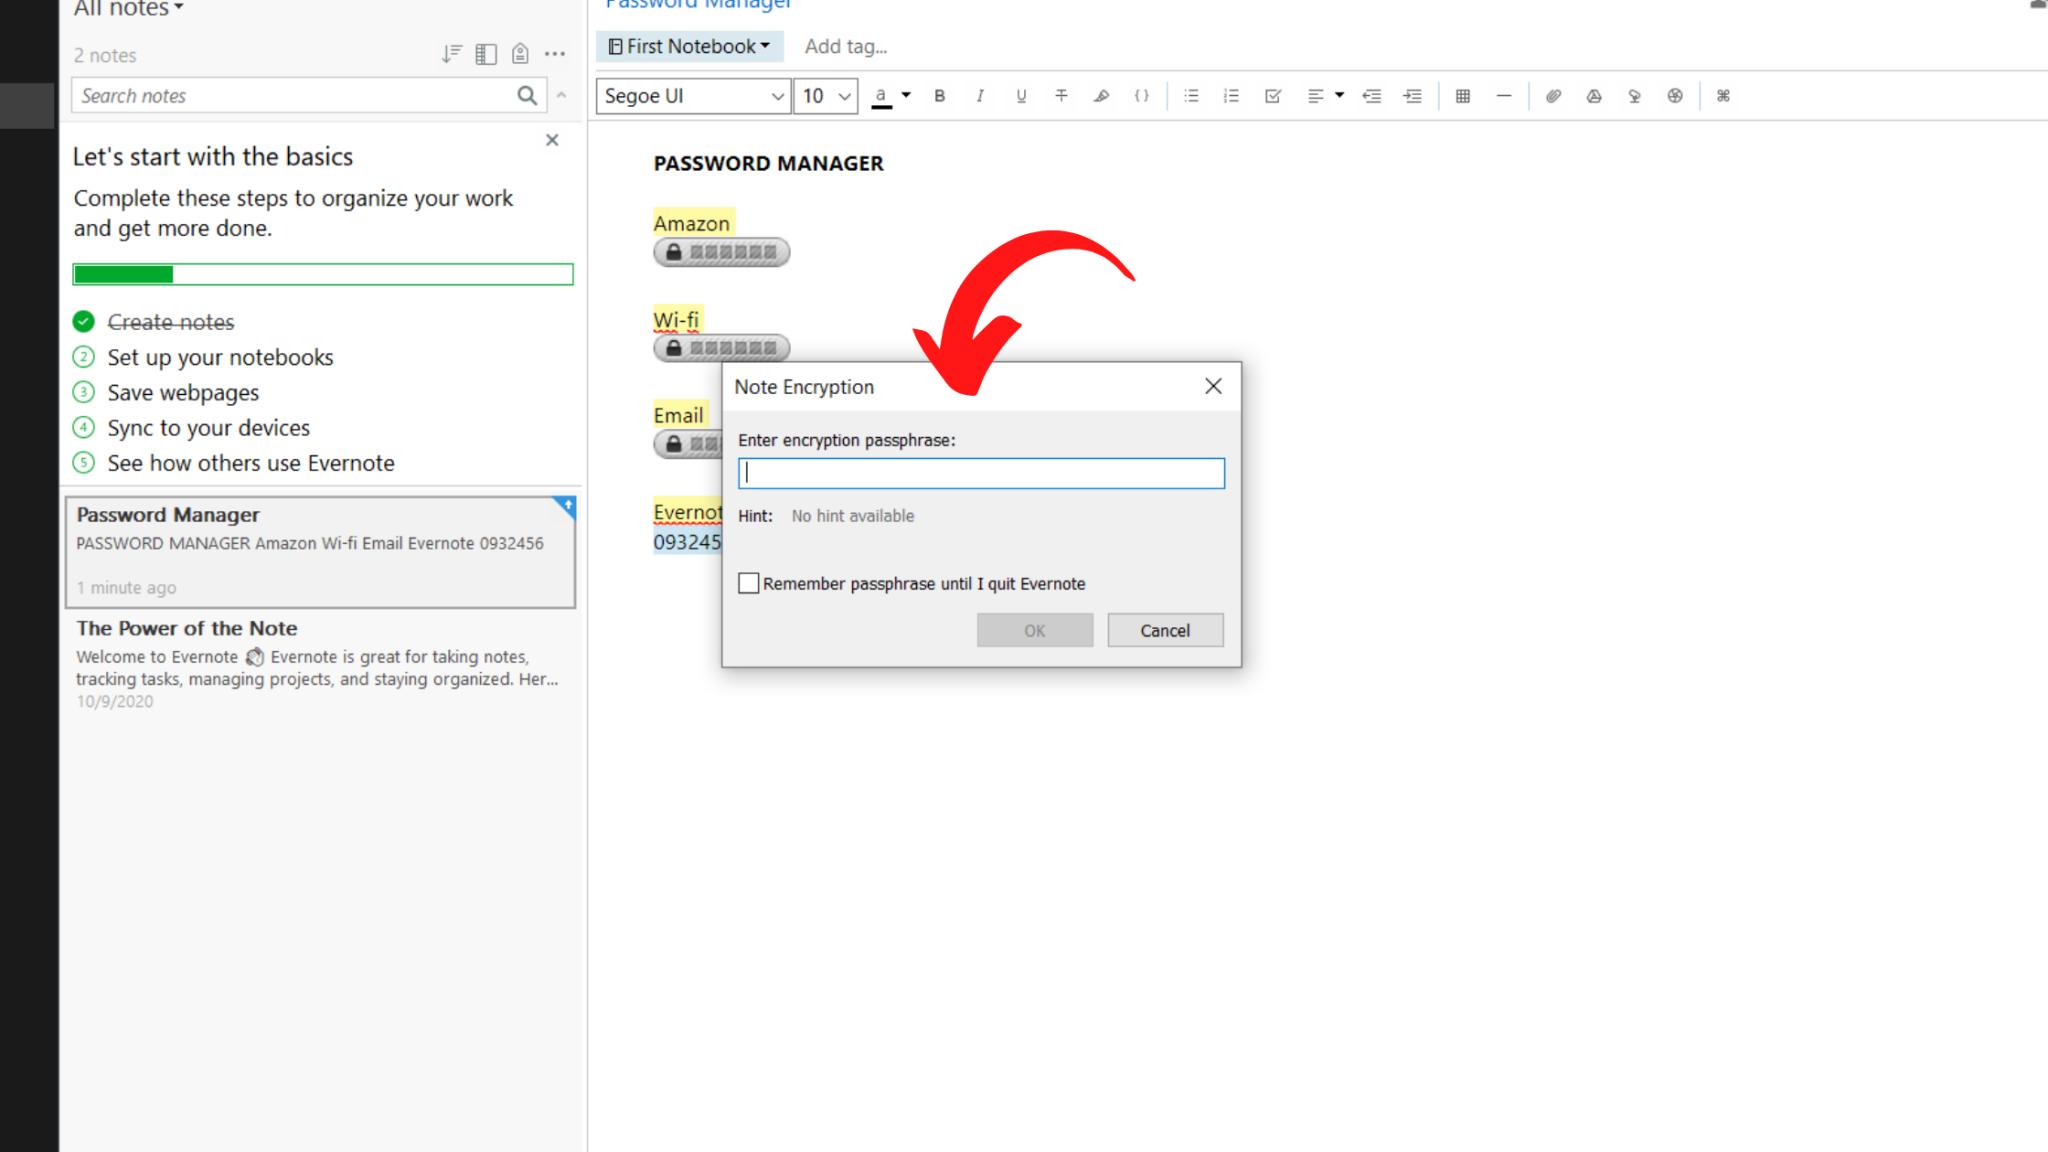Filter notes by tag icon
2048x1152 pixels.
point(520,54)
